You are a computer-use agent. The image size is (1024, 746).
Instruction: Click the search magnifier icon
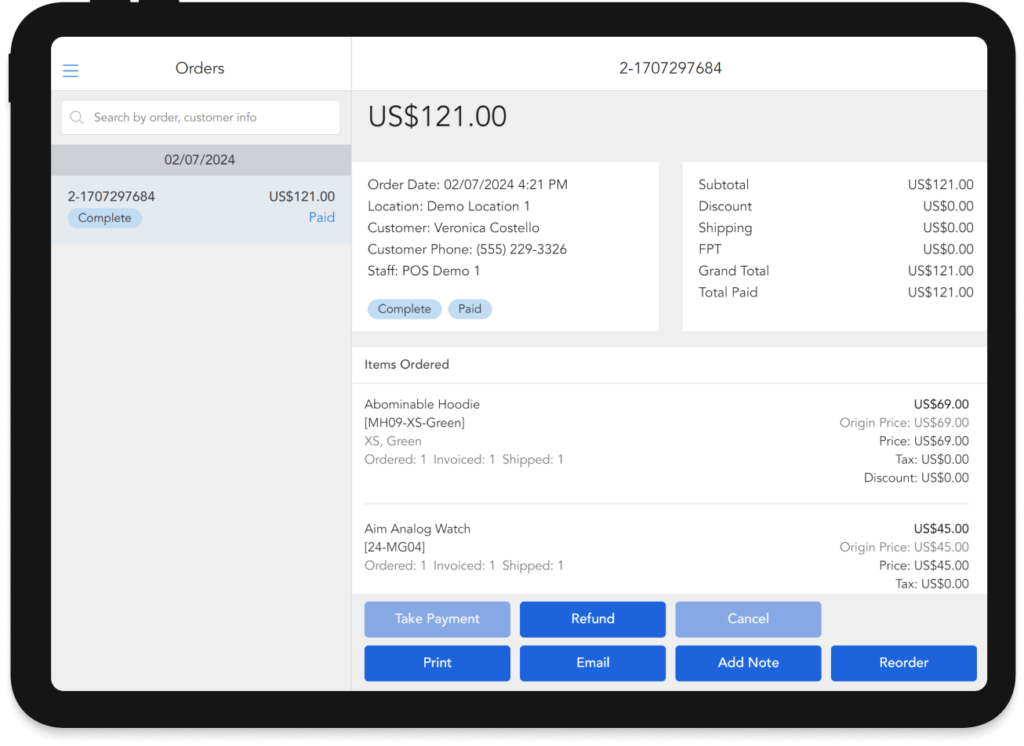point(77,117)
